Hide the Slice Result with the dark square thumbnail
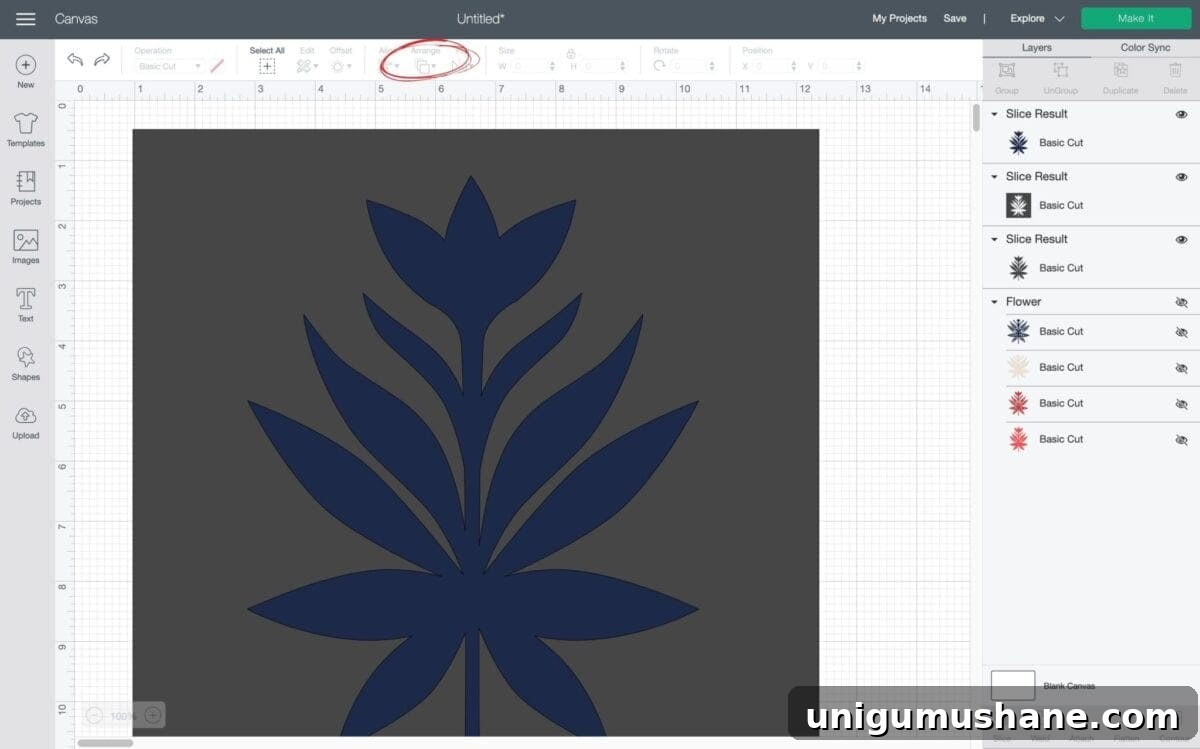 [x=1181, y=177]
